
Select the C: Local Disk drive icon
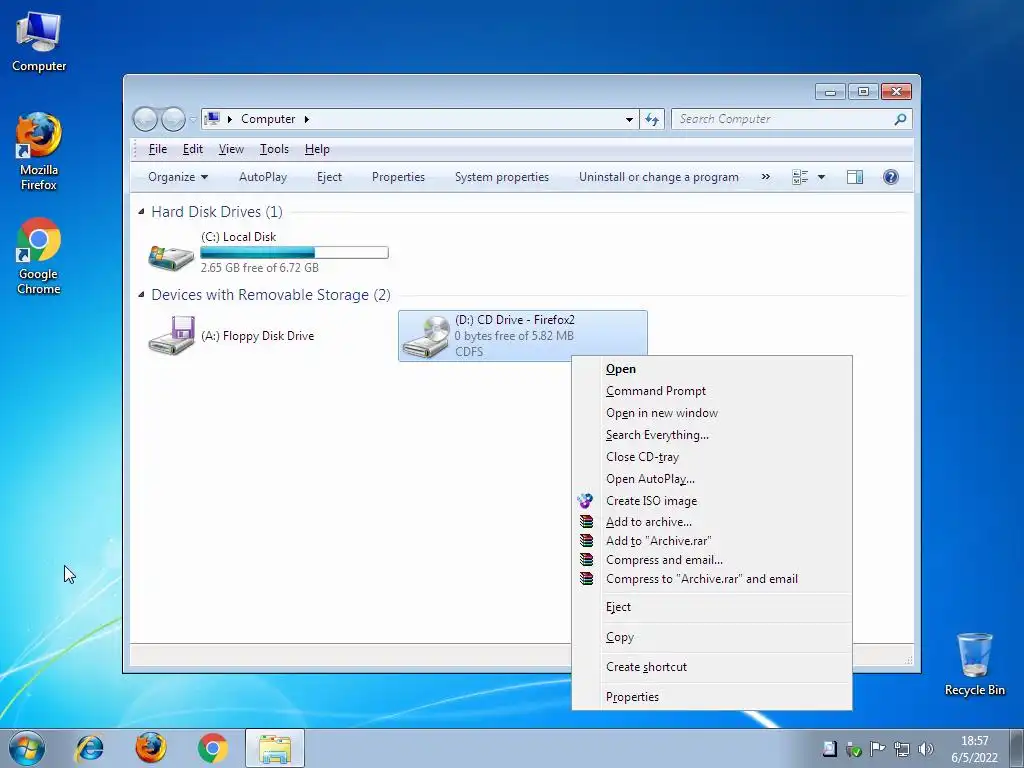[x=171, y=257]
